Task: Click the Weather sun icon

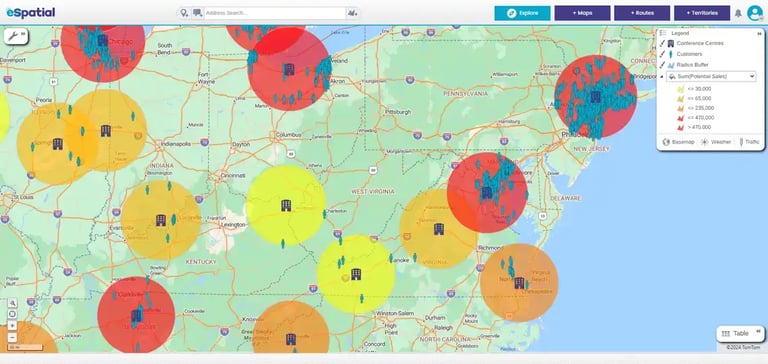Action: point(704,142)
